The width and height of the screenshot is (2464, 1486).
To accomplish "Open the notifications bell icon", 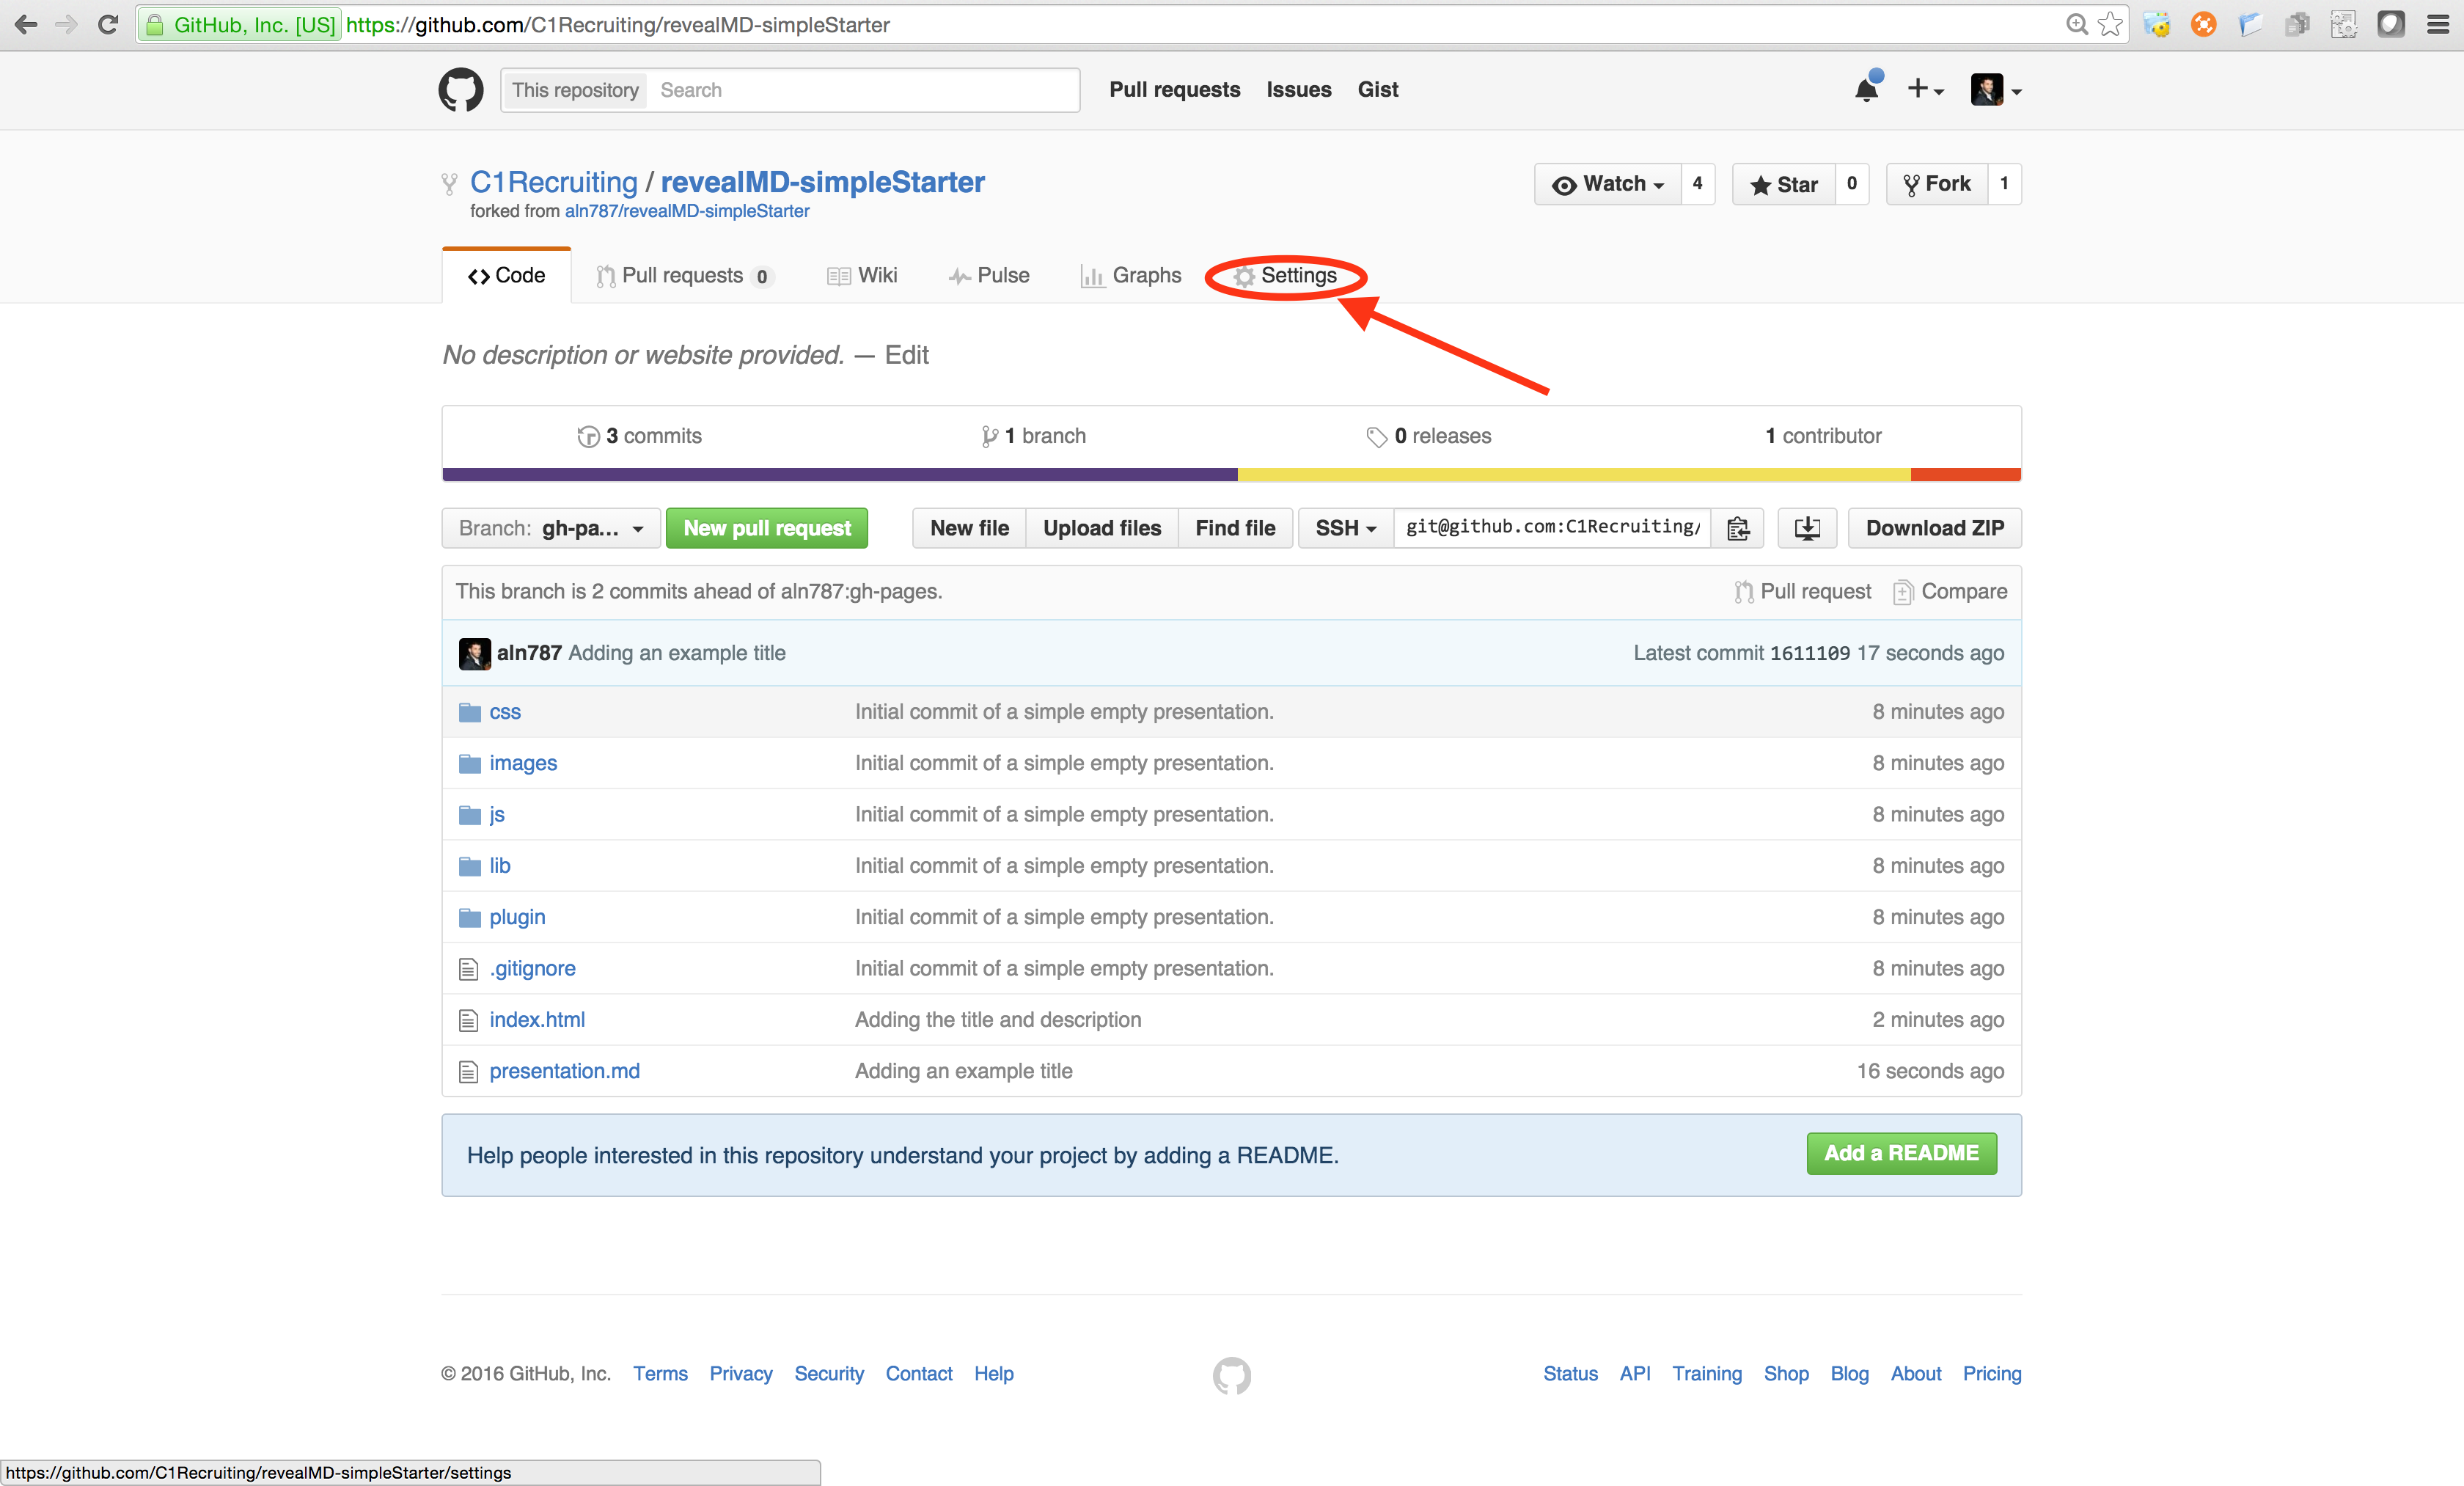I will [x=1866, y=90].
